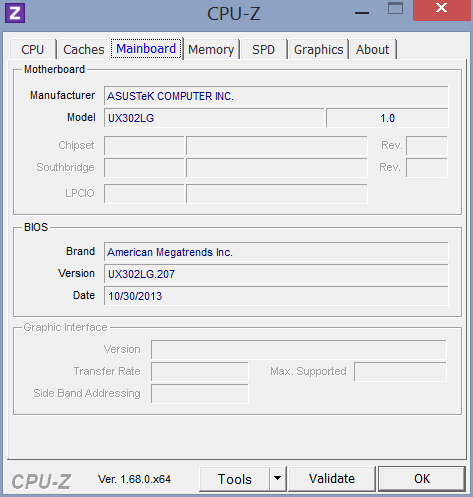Open the Tools dropdown arrow
The height and width of the screenshot is (497, 473).
(x=277, y=479)
